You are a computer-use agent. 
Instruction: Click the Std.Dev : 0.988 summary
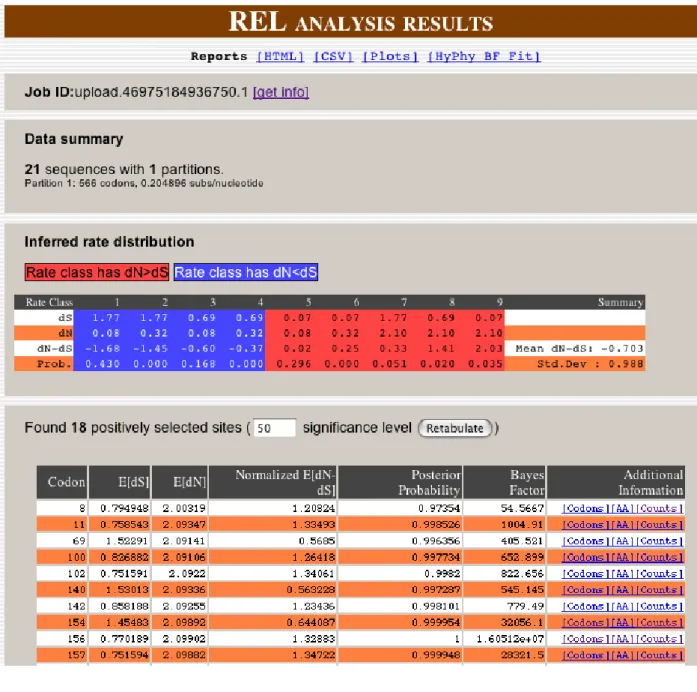coord(590,364)
